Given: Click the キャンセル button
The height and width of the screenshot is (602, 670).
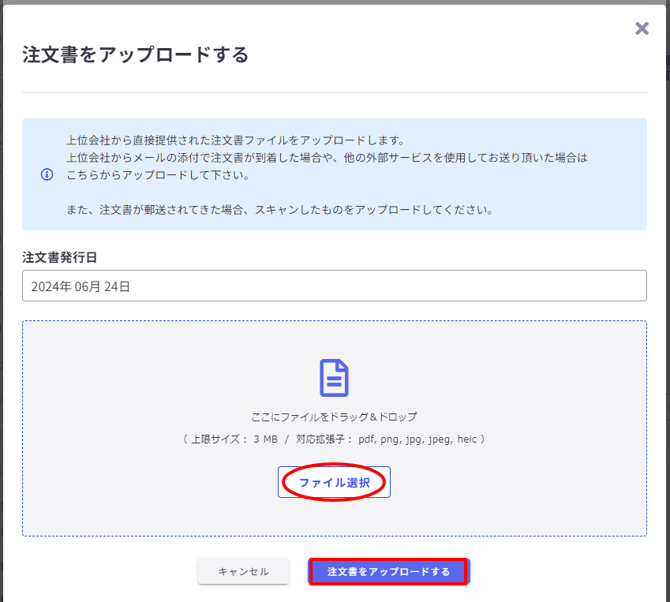Looking at the screenshot, I should (x=243, y=571).
